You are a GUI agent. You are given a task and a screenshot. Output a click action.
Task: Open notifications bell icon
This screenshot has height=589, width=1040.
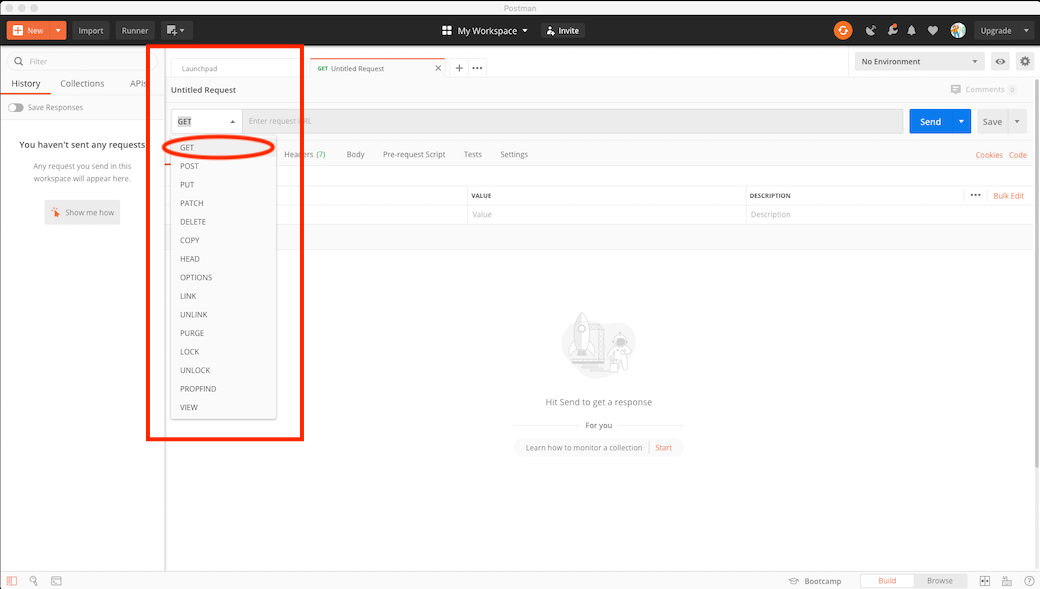click(911, 31)
